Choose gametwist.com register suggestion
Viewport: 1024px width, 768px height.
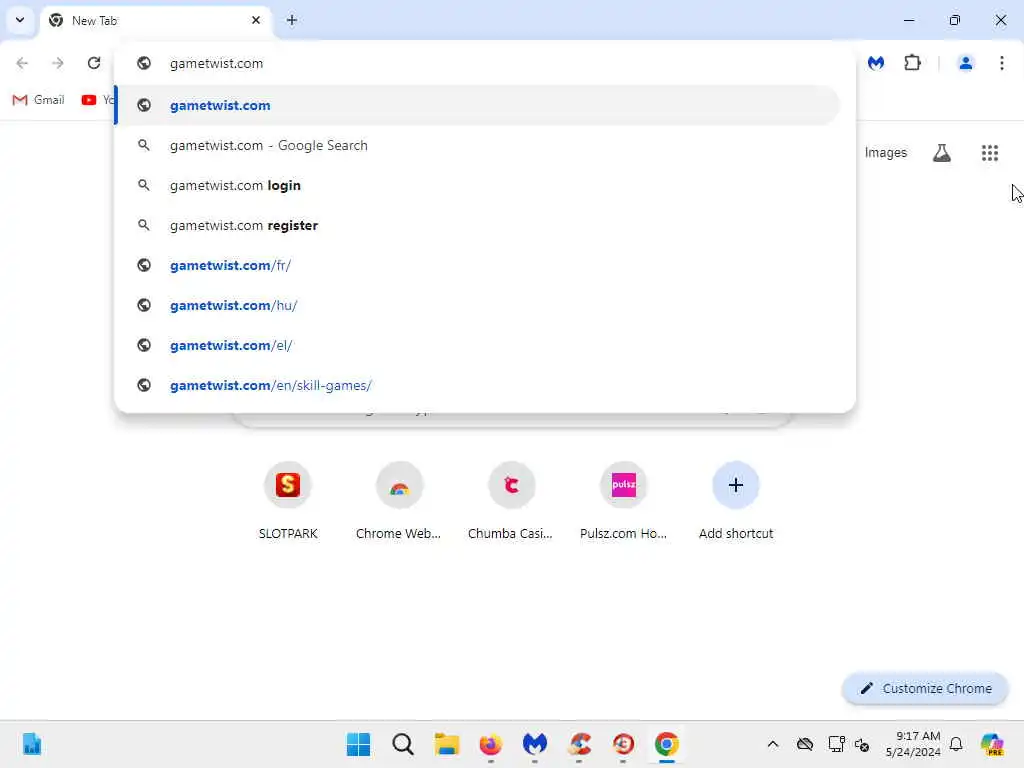click(478, 225)
